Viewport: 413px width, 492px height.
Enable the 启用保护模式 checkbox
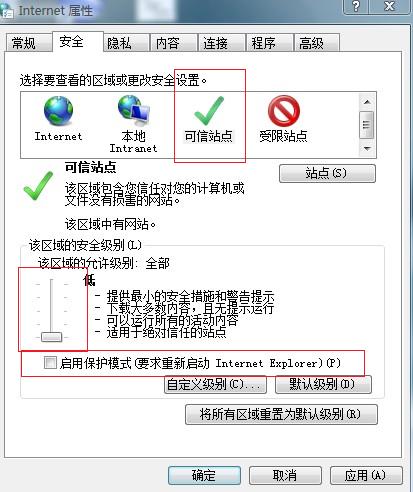tap(50, 362)
